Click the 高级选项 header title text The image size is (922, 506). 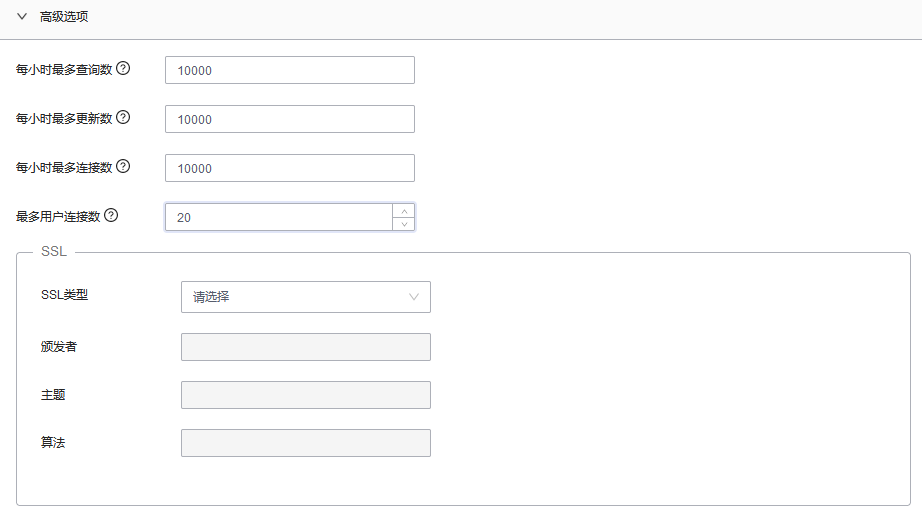[x=65, y=17]
